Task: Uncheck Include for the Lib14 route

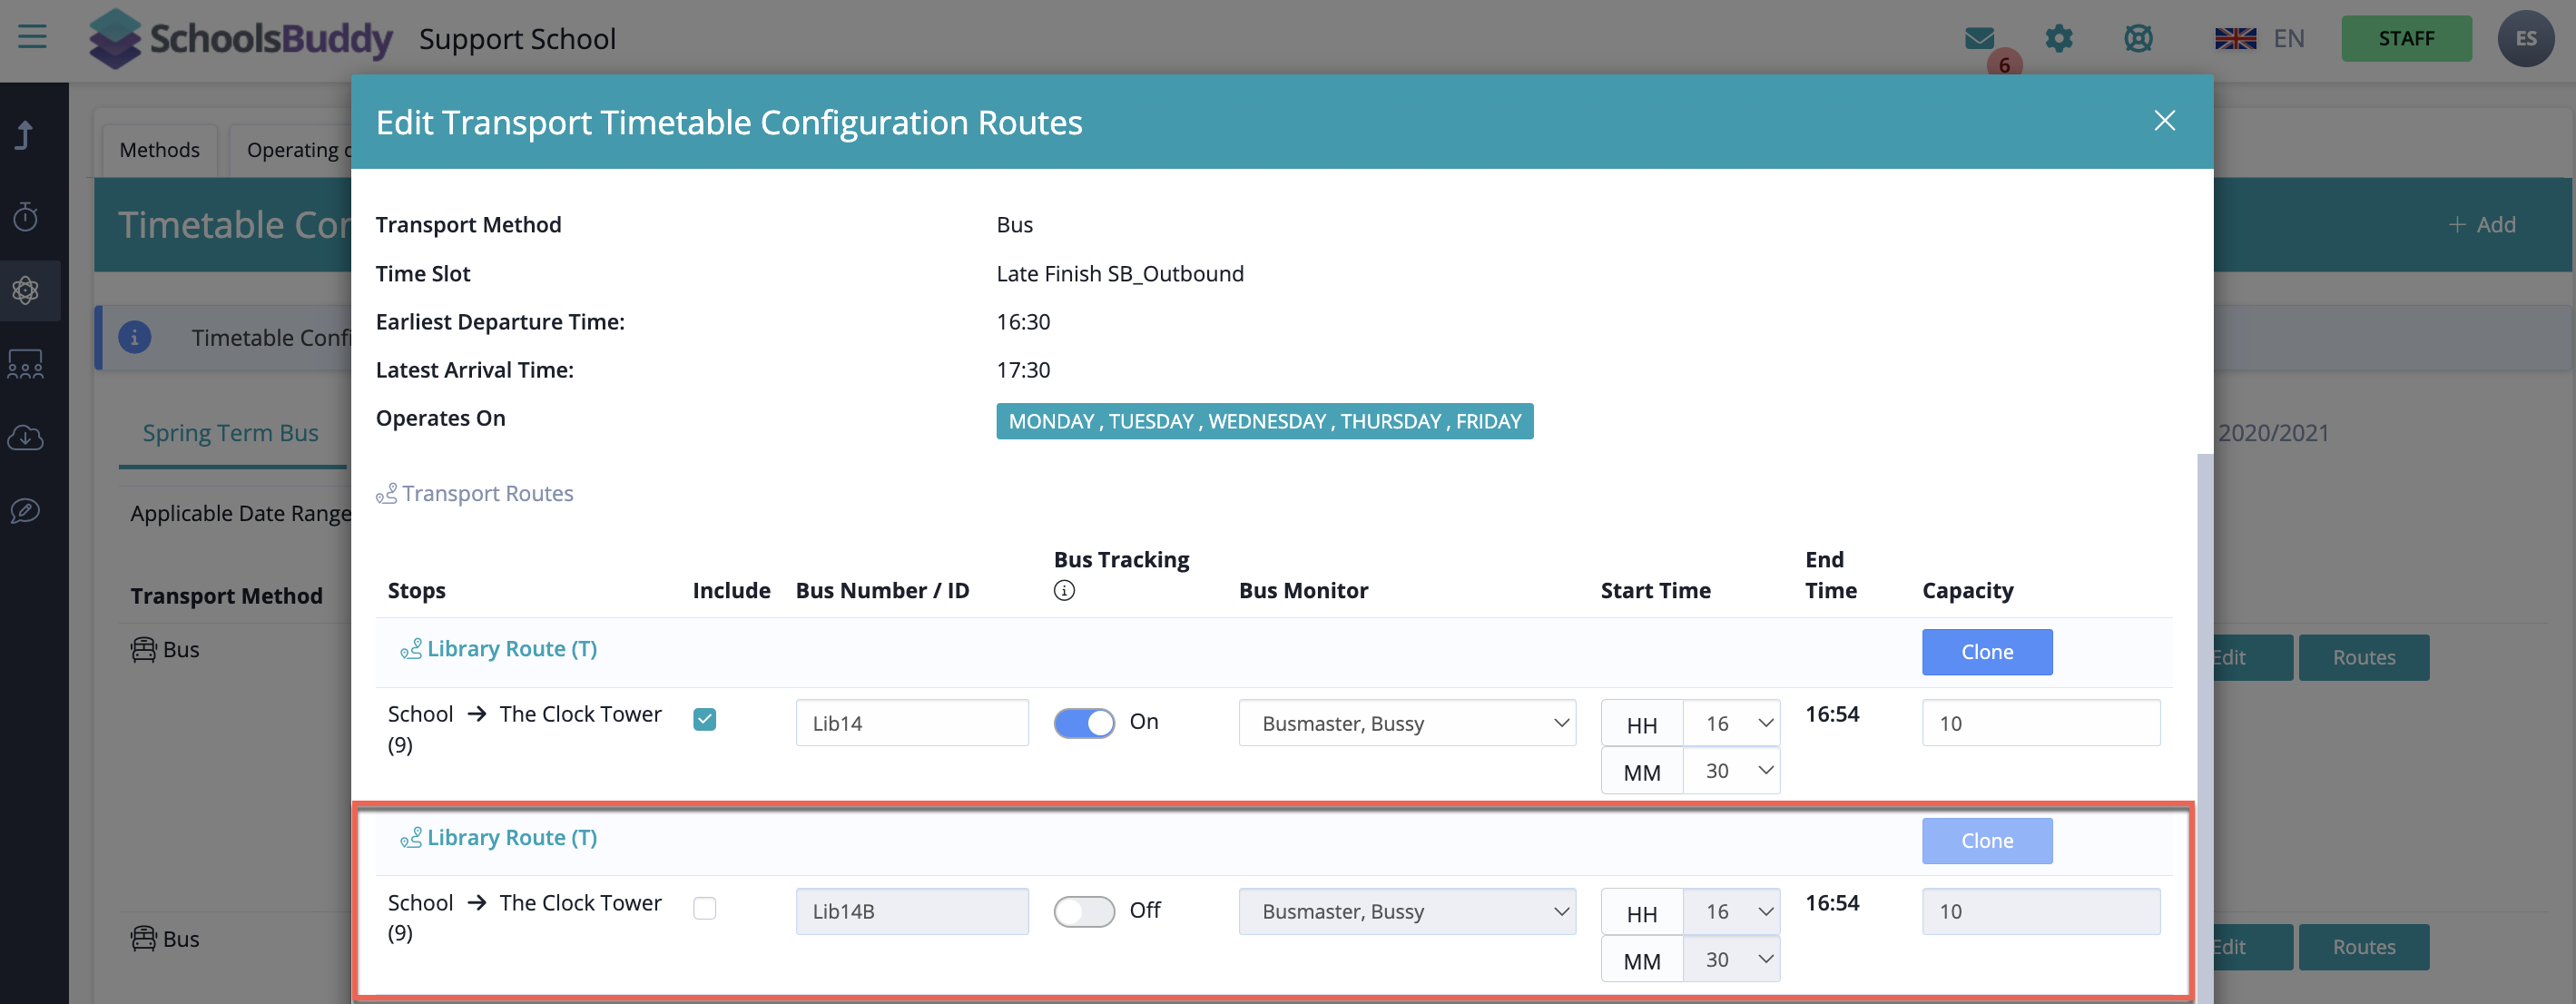Action: 704,719
